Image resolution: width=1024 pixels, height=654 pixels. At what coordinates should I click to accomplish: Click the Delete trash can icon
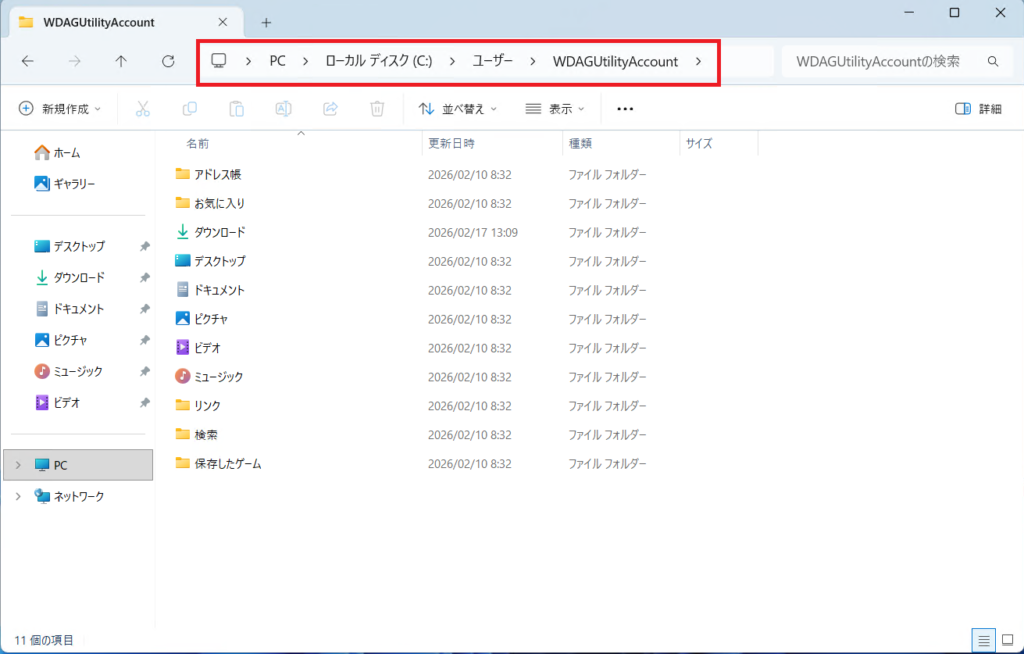point(377,109)
